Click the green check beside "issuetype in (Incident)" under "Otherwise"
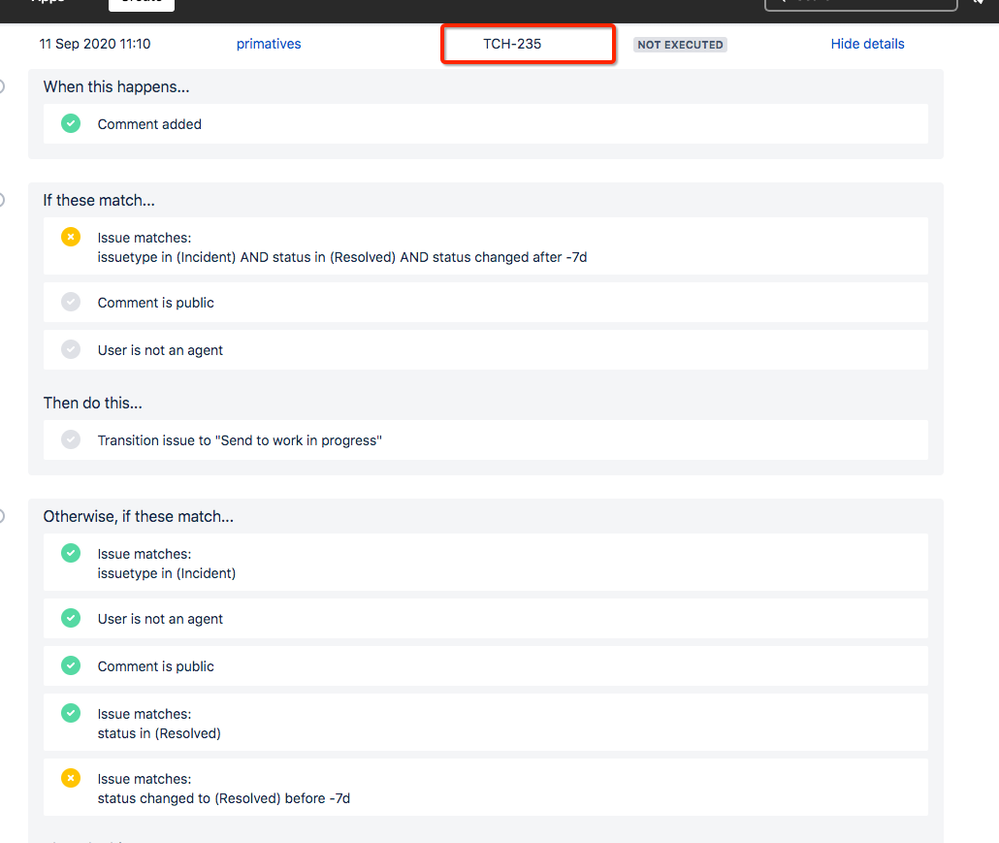 pos(71,553)
